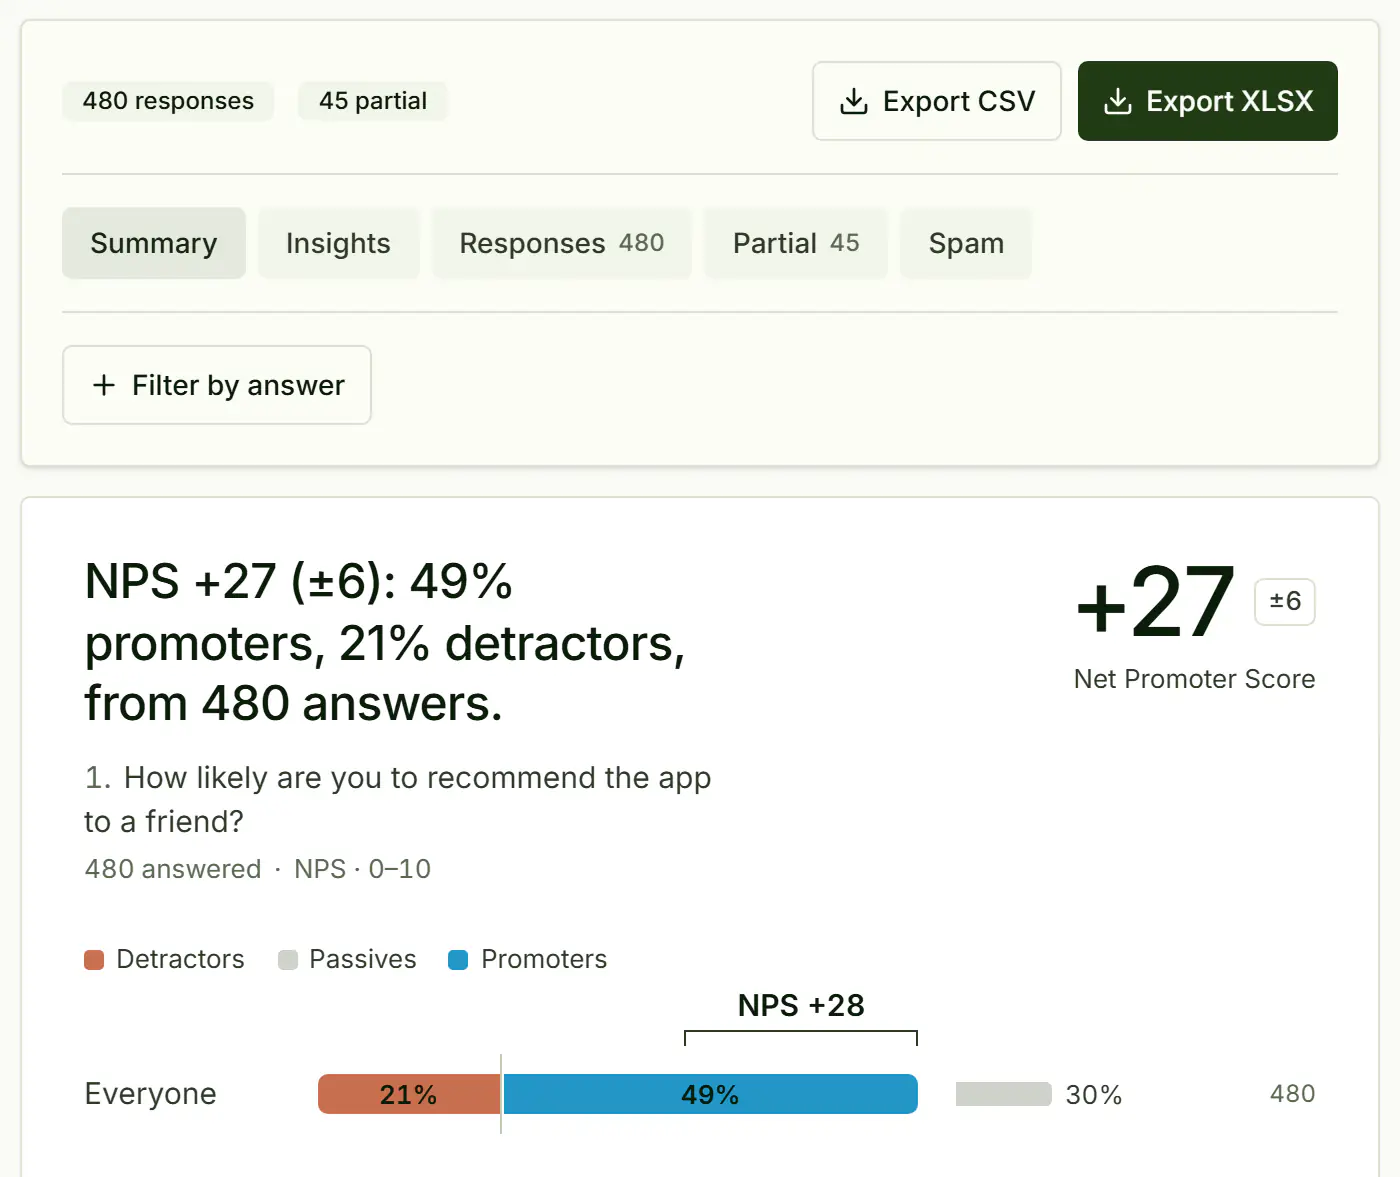Click the 480 answered caption
Viewport: 1400px width, 1177px height.
click(173, 869)
